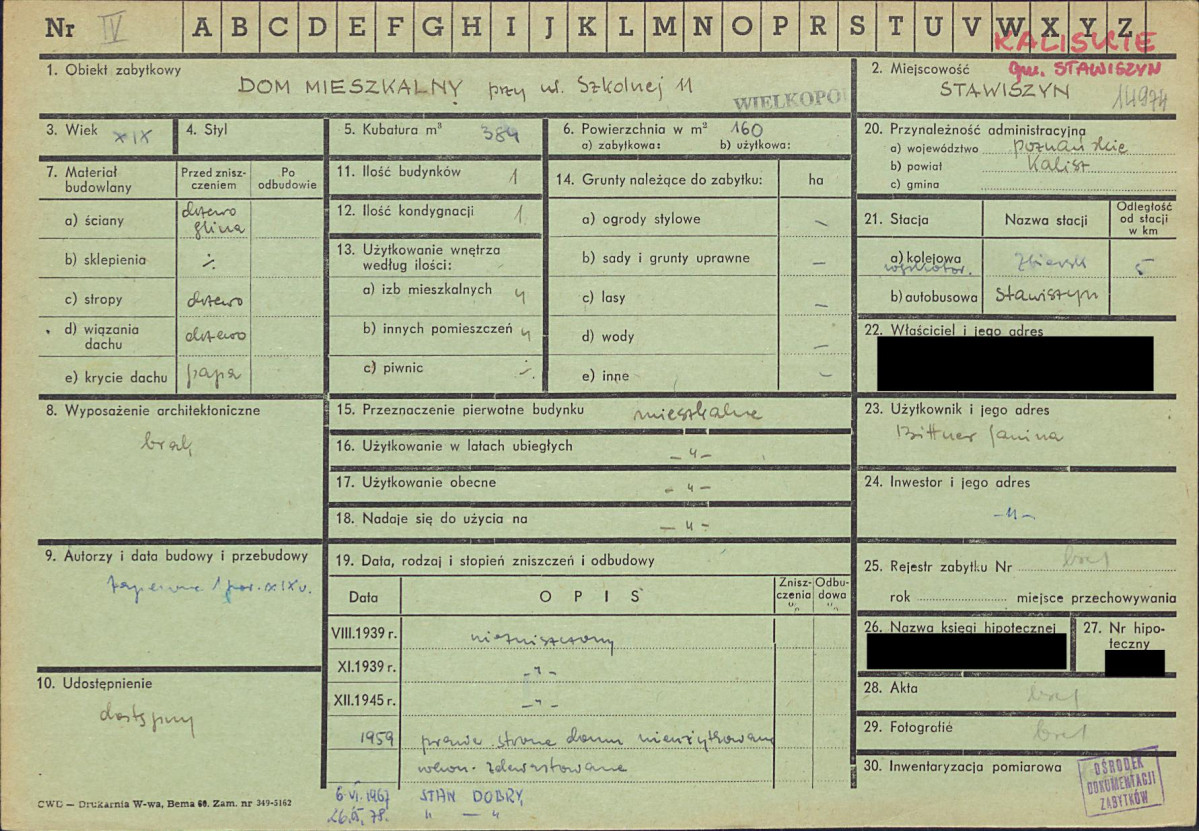
Task: Click the redacted mortgage book name block
Action: click(x=966, y=652)
